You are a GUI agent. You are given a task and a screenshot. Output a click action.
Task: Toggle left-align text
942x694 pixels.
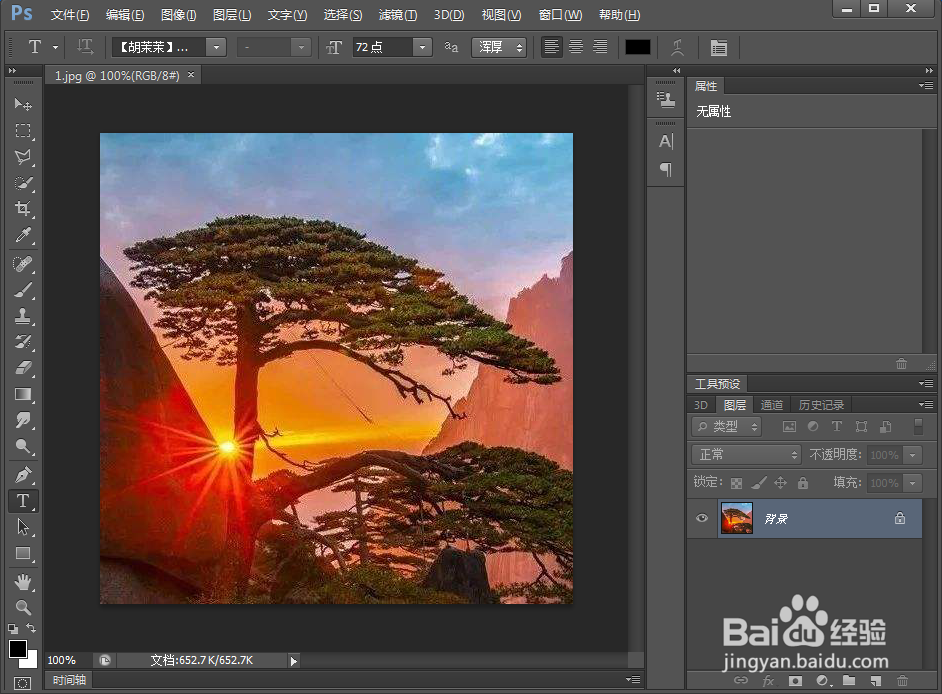pyautogui.click(x=552, y=47)
